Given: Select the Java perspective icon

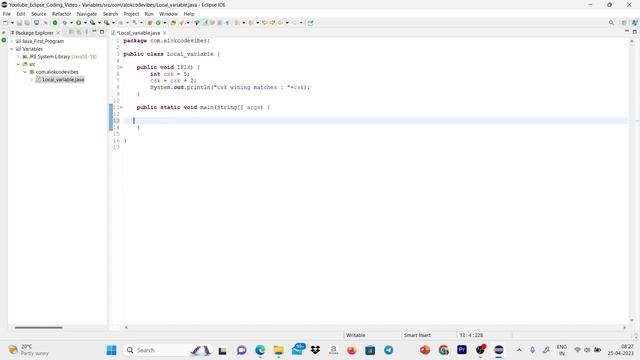Looking at the screenshot, I should click(x=635, y=23).
